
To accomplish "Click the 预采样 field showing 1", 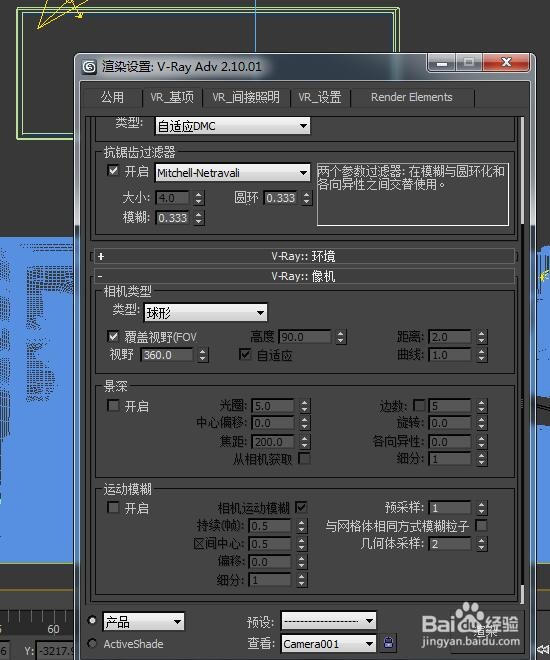I will click(x=450, y=508).
